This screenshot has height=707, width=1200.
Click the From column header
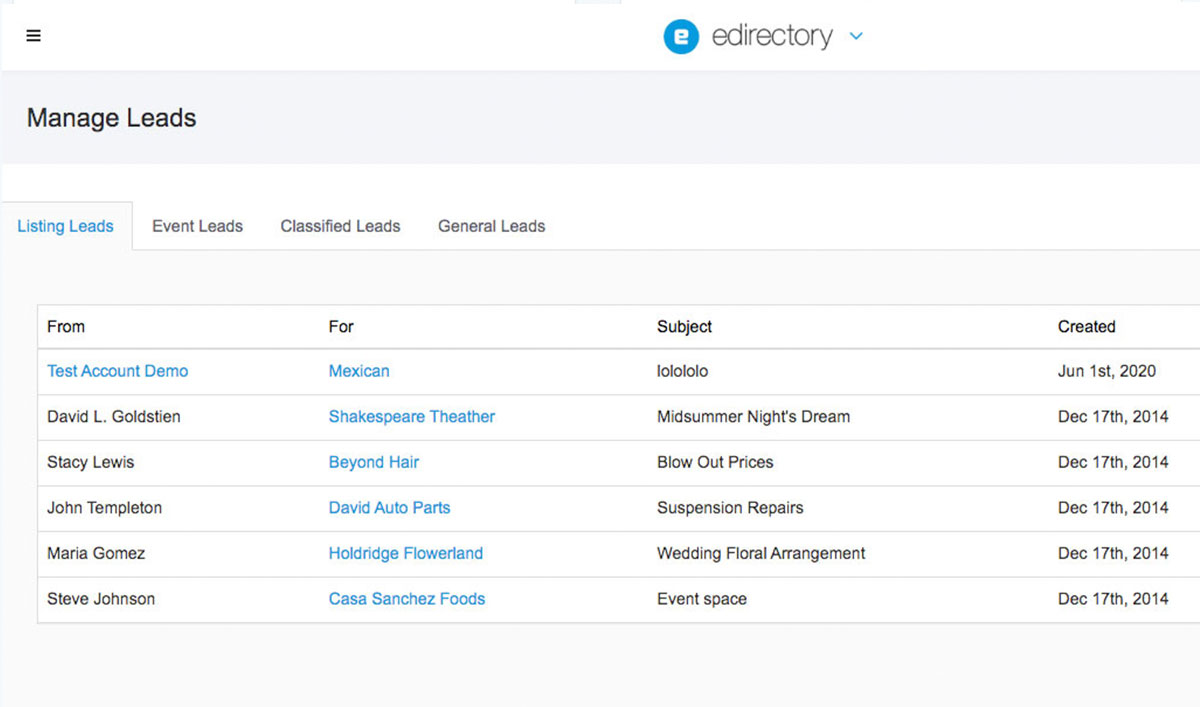[x=66, y=327]
